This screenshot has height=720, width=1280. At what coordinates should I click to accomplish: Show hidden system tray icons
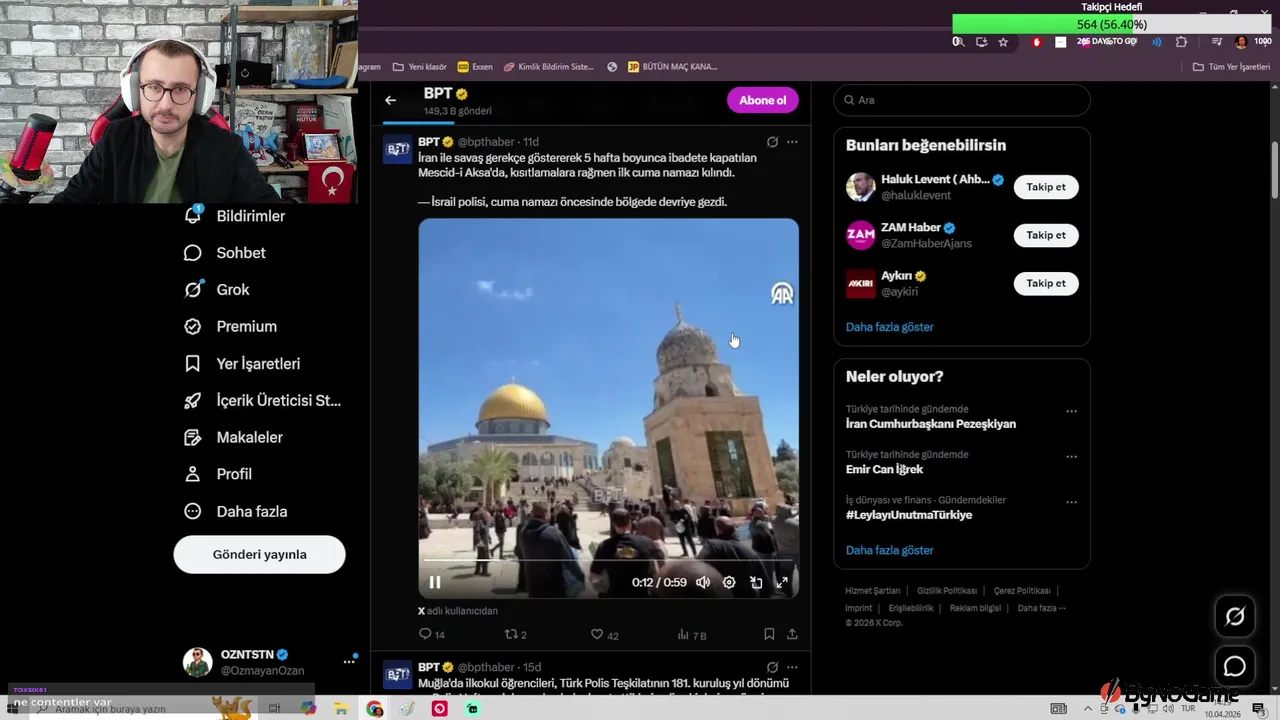click(1088, 709)
